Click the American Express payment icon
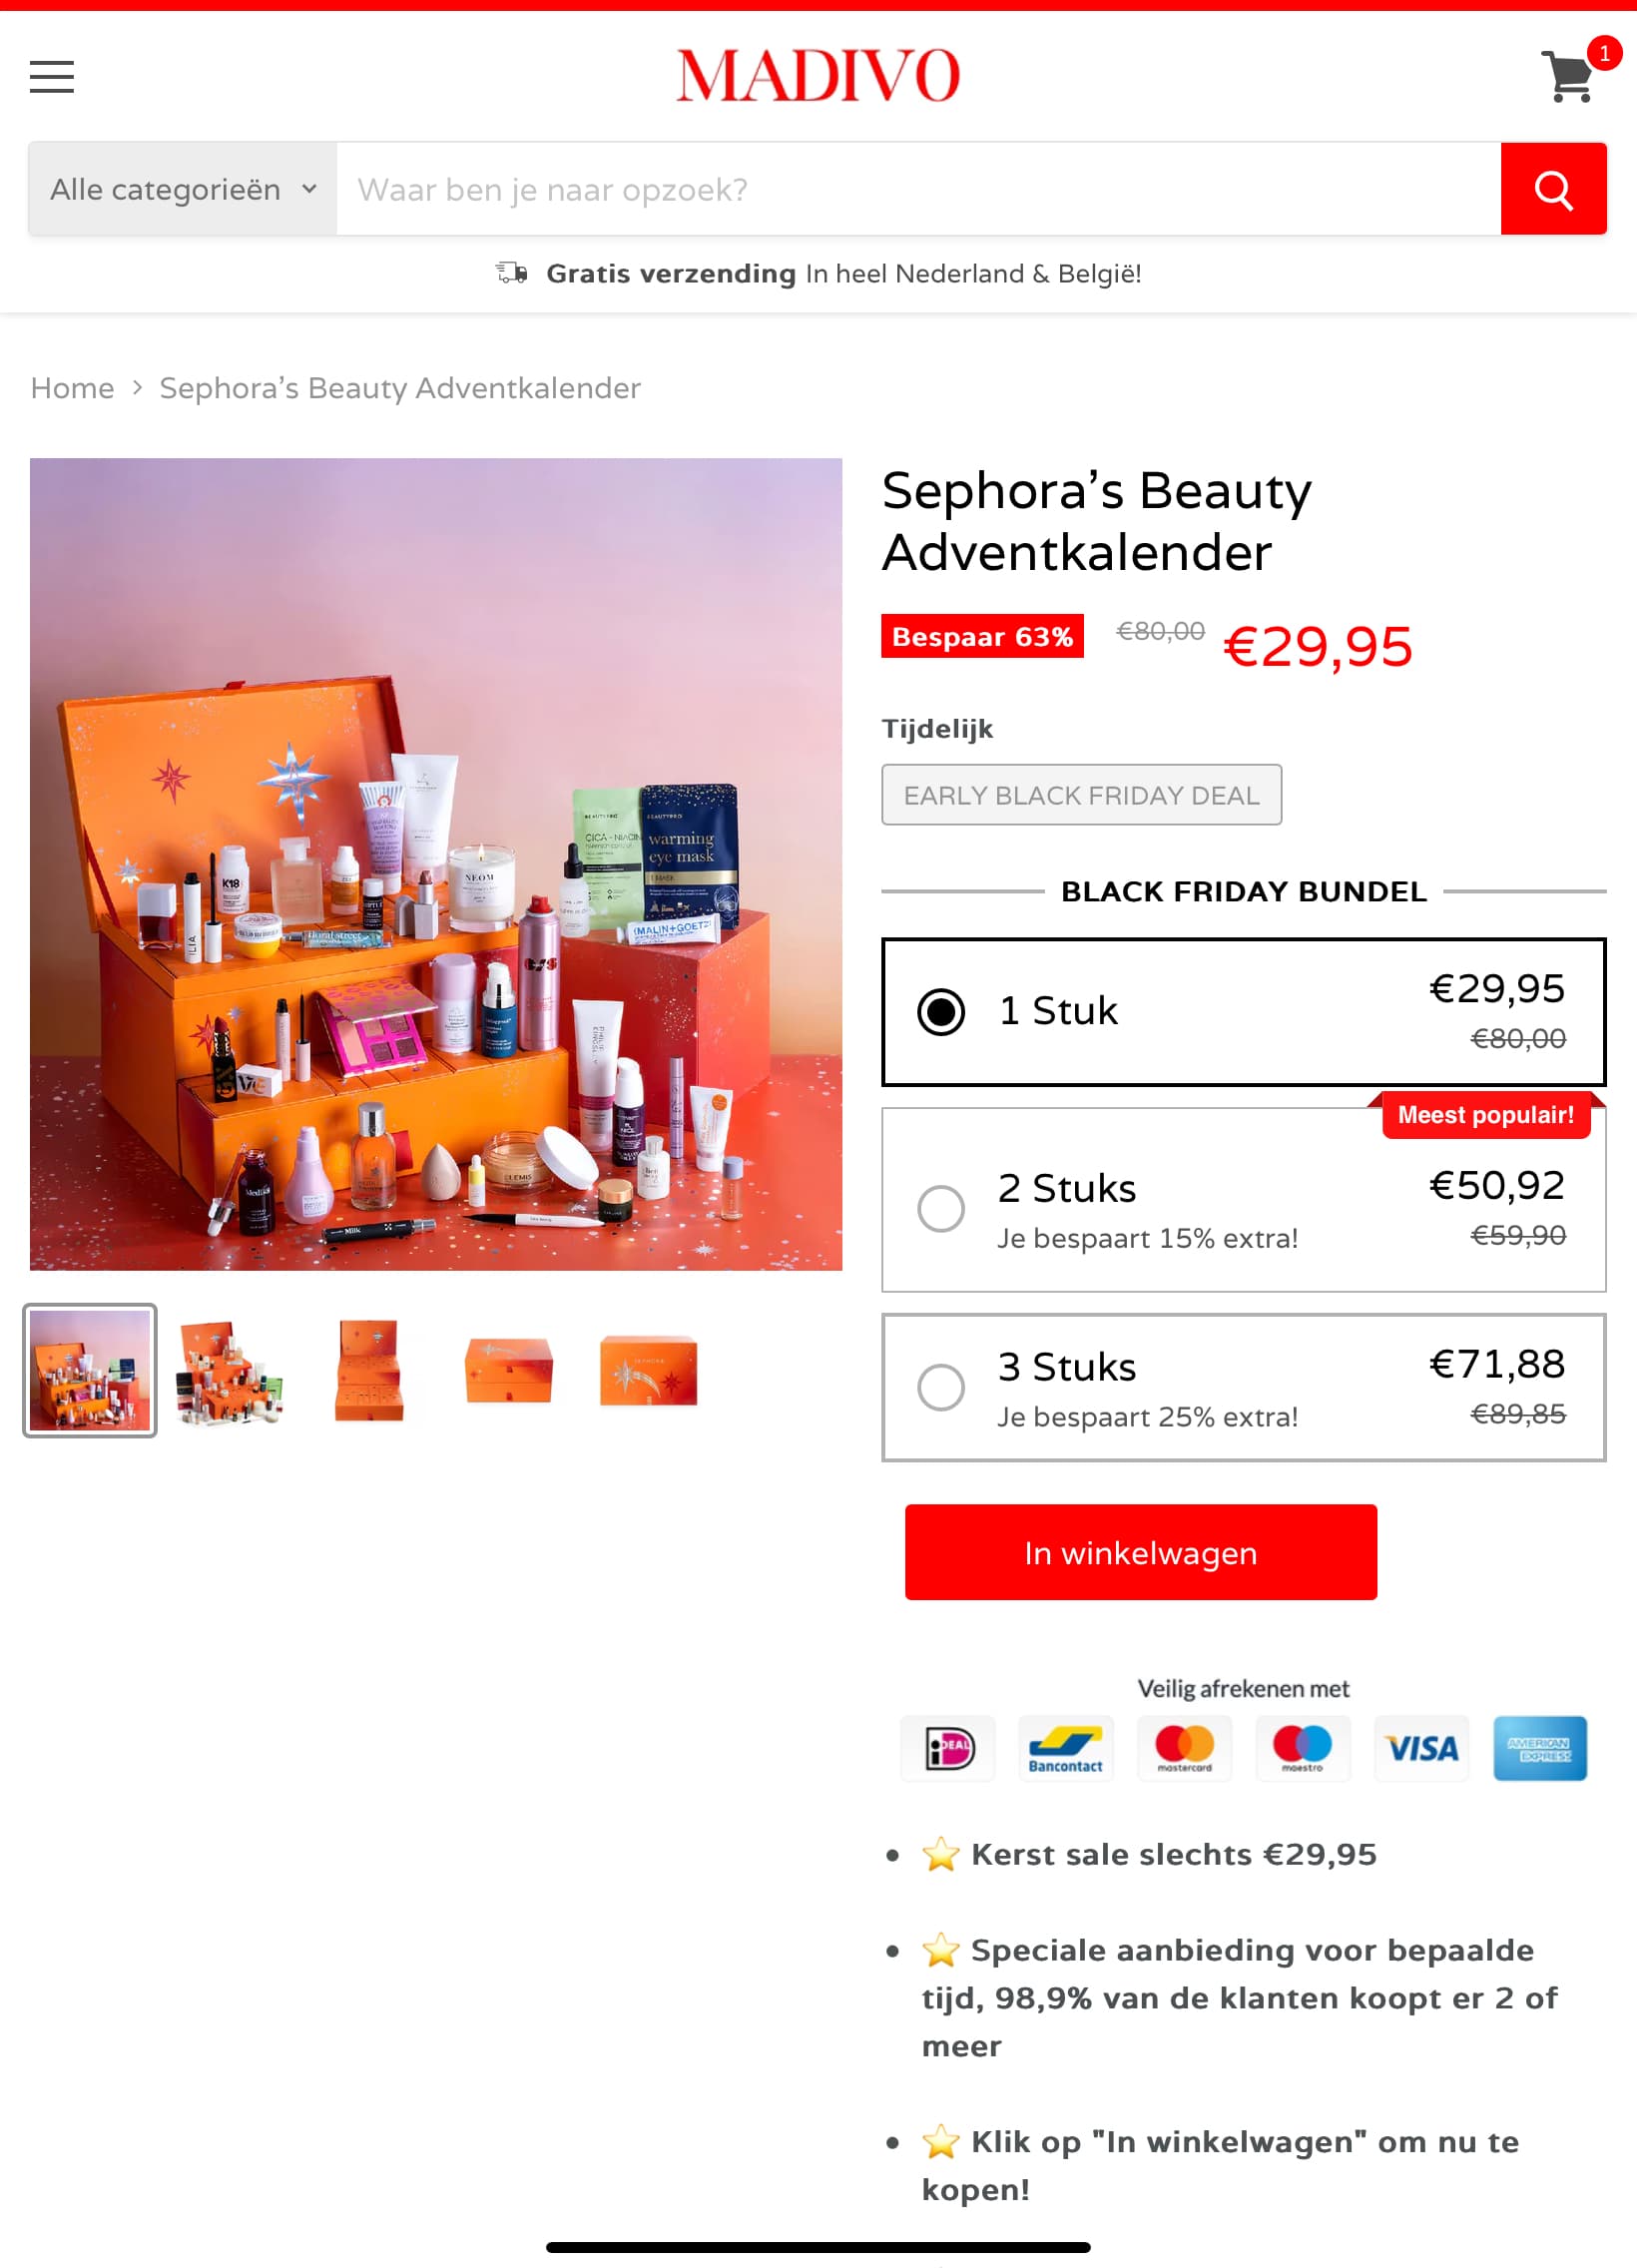This screenshot has width=1637, height=2268. [1540, 1748]
